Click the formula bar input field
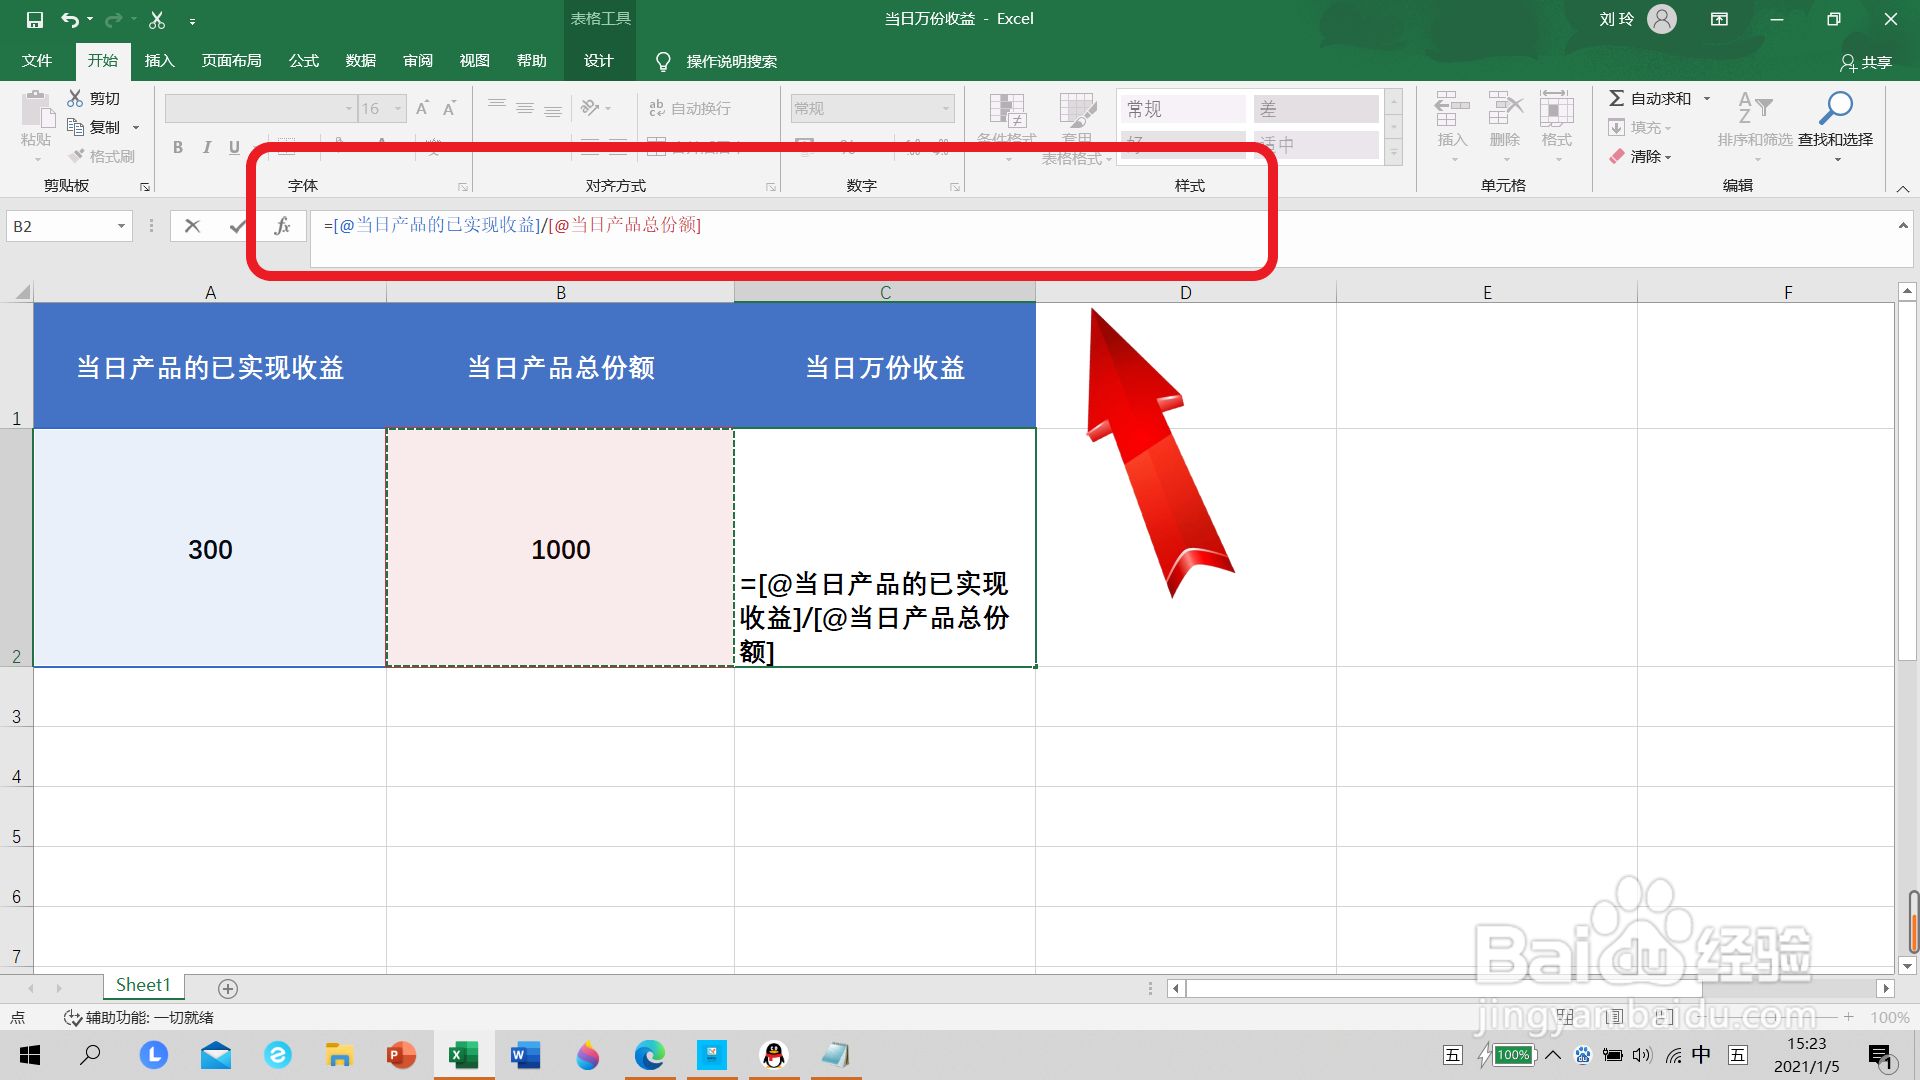The image size is (1920, 1080). tap(1100, 238)
